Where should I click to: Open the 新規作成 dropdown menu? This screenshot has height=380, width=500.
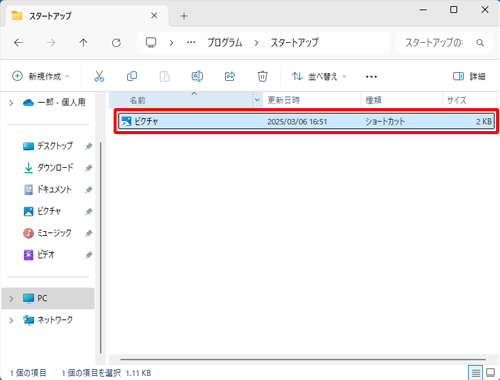pyautogui.click(x=41, y=76)
